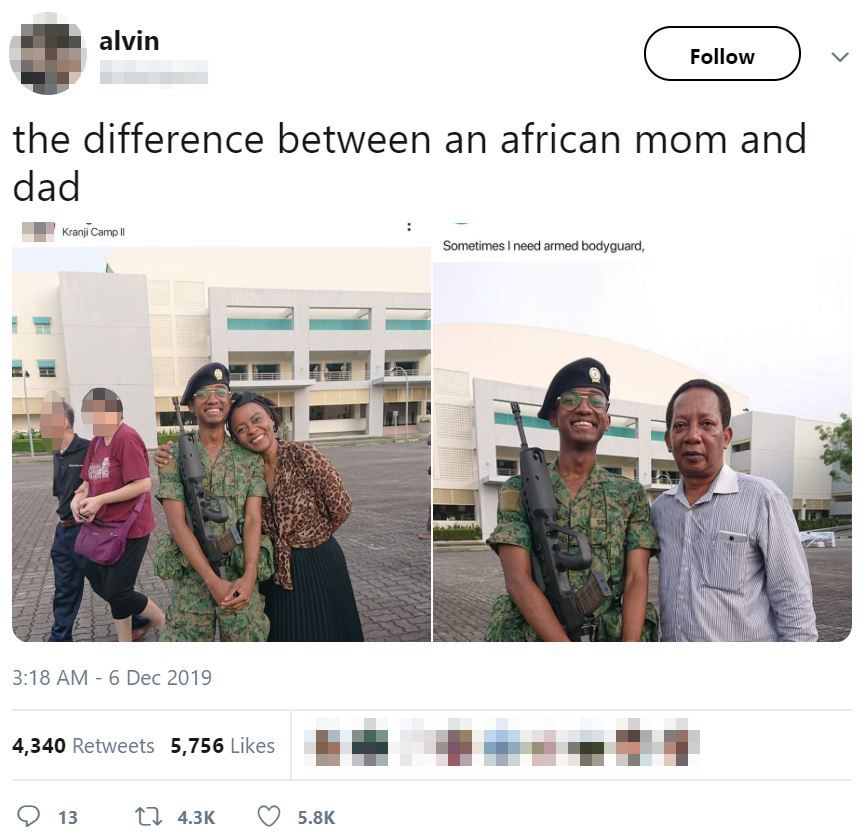Click the 5.8K likes count
Viewport: 867px width, 831px height.
(316, 817)
